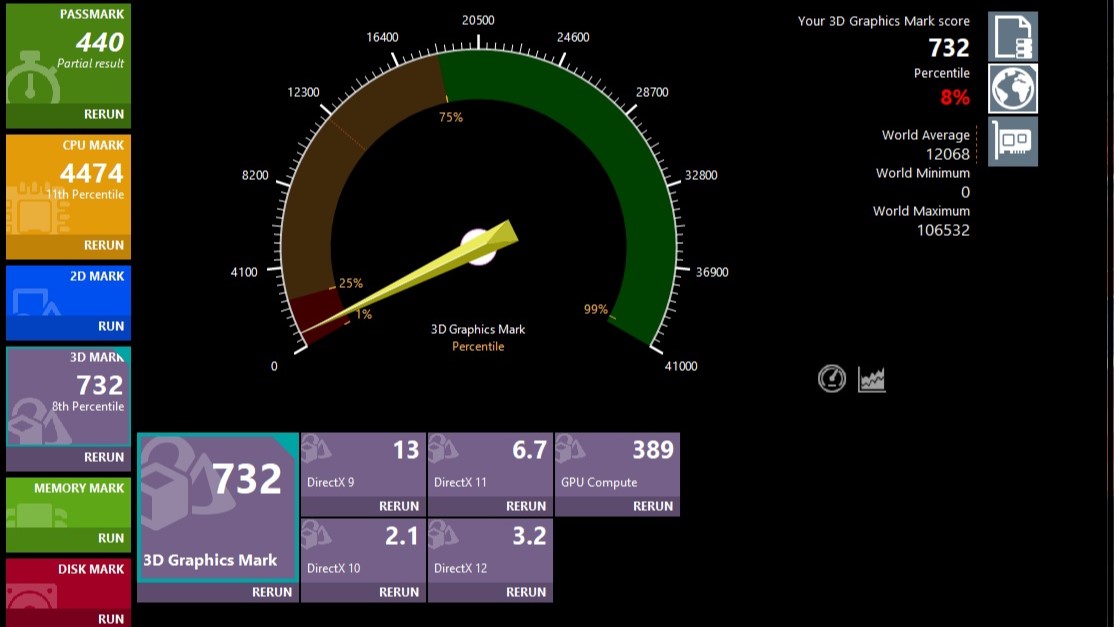
Task: Switch to the gauge dial view icon
Action: [831, 378]
